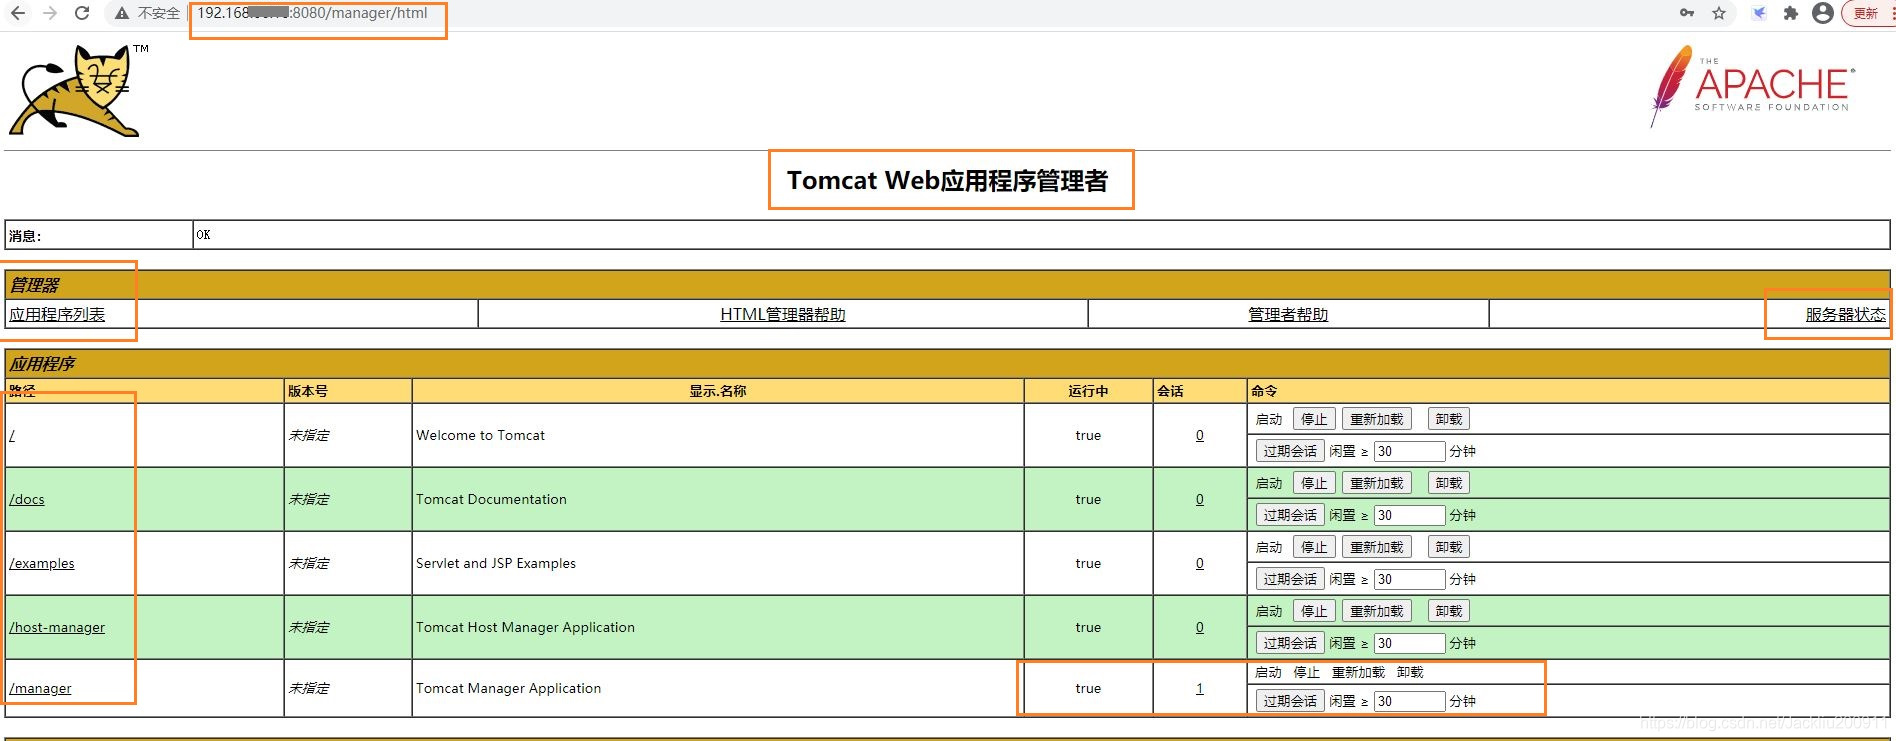Click 停止 for the /examples application
This screenshot has height=741, width=1896.
tap(1314, 547)
